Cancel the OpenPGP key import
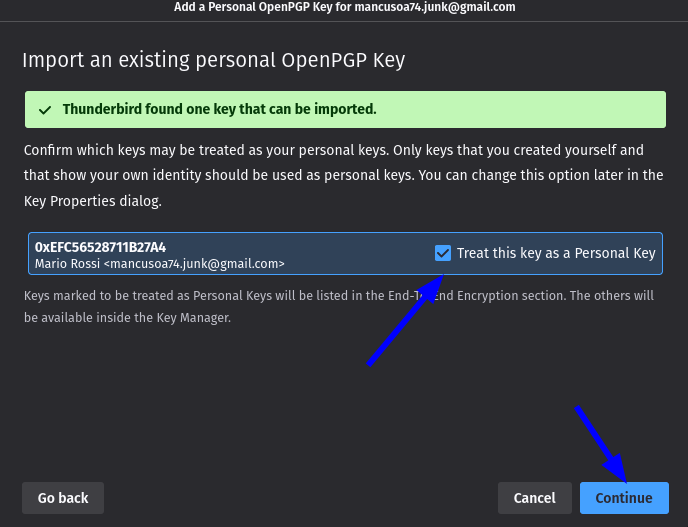This screenshot has height=527, width=688. point(534,498)
